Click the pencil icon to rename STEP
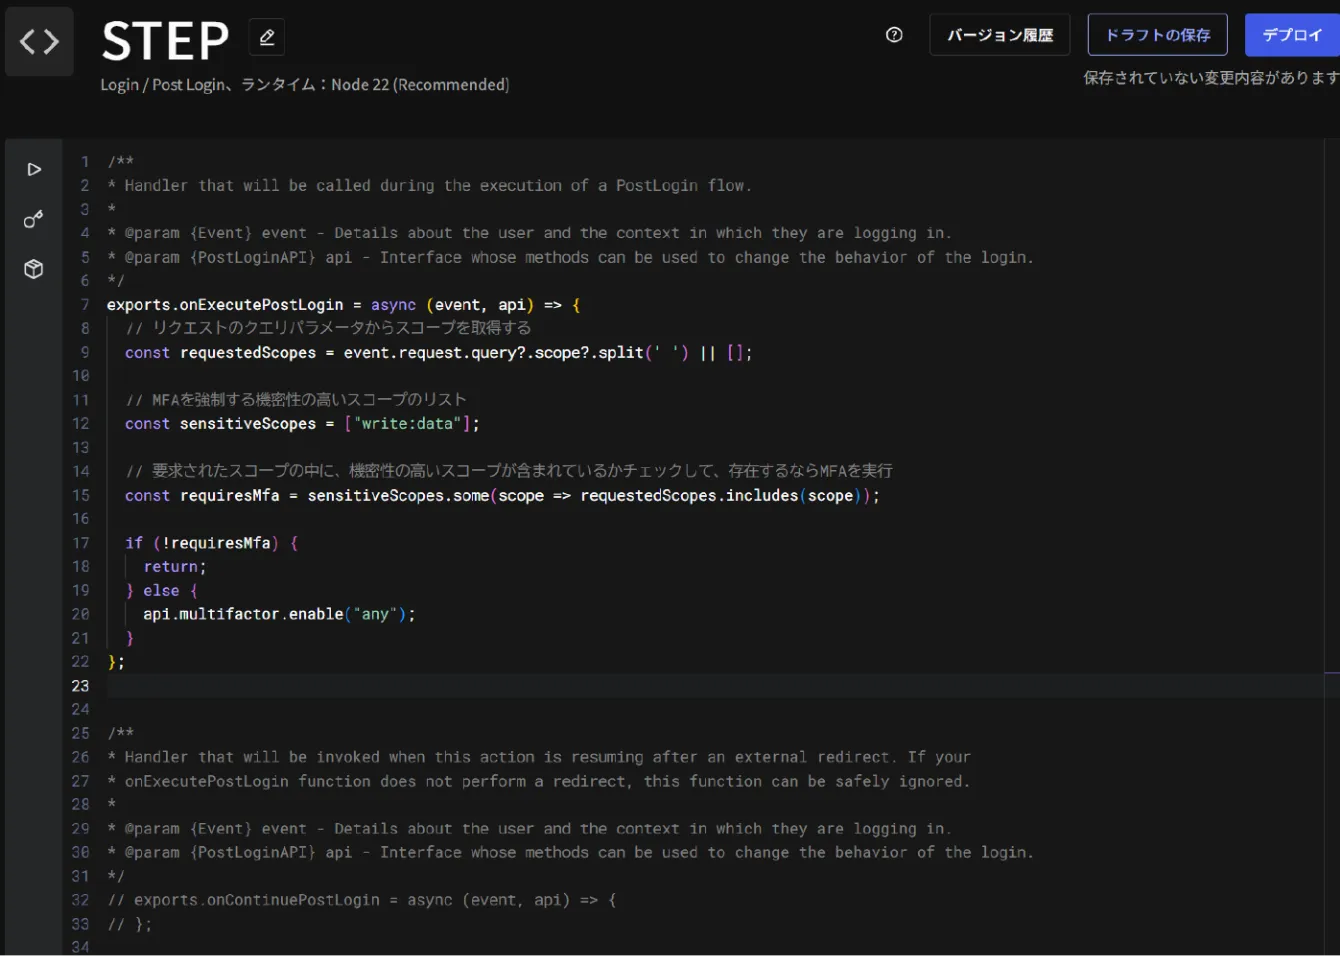Screen dimensions: 1340x956 pos(267,37)
